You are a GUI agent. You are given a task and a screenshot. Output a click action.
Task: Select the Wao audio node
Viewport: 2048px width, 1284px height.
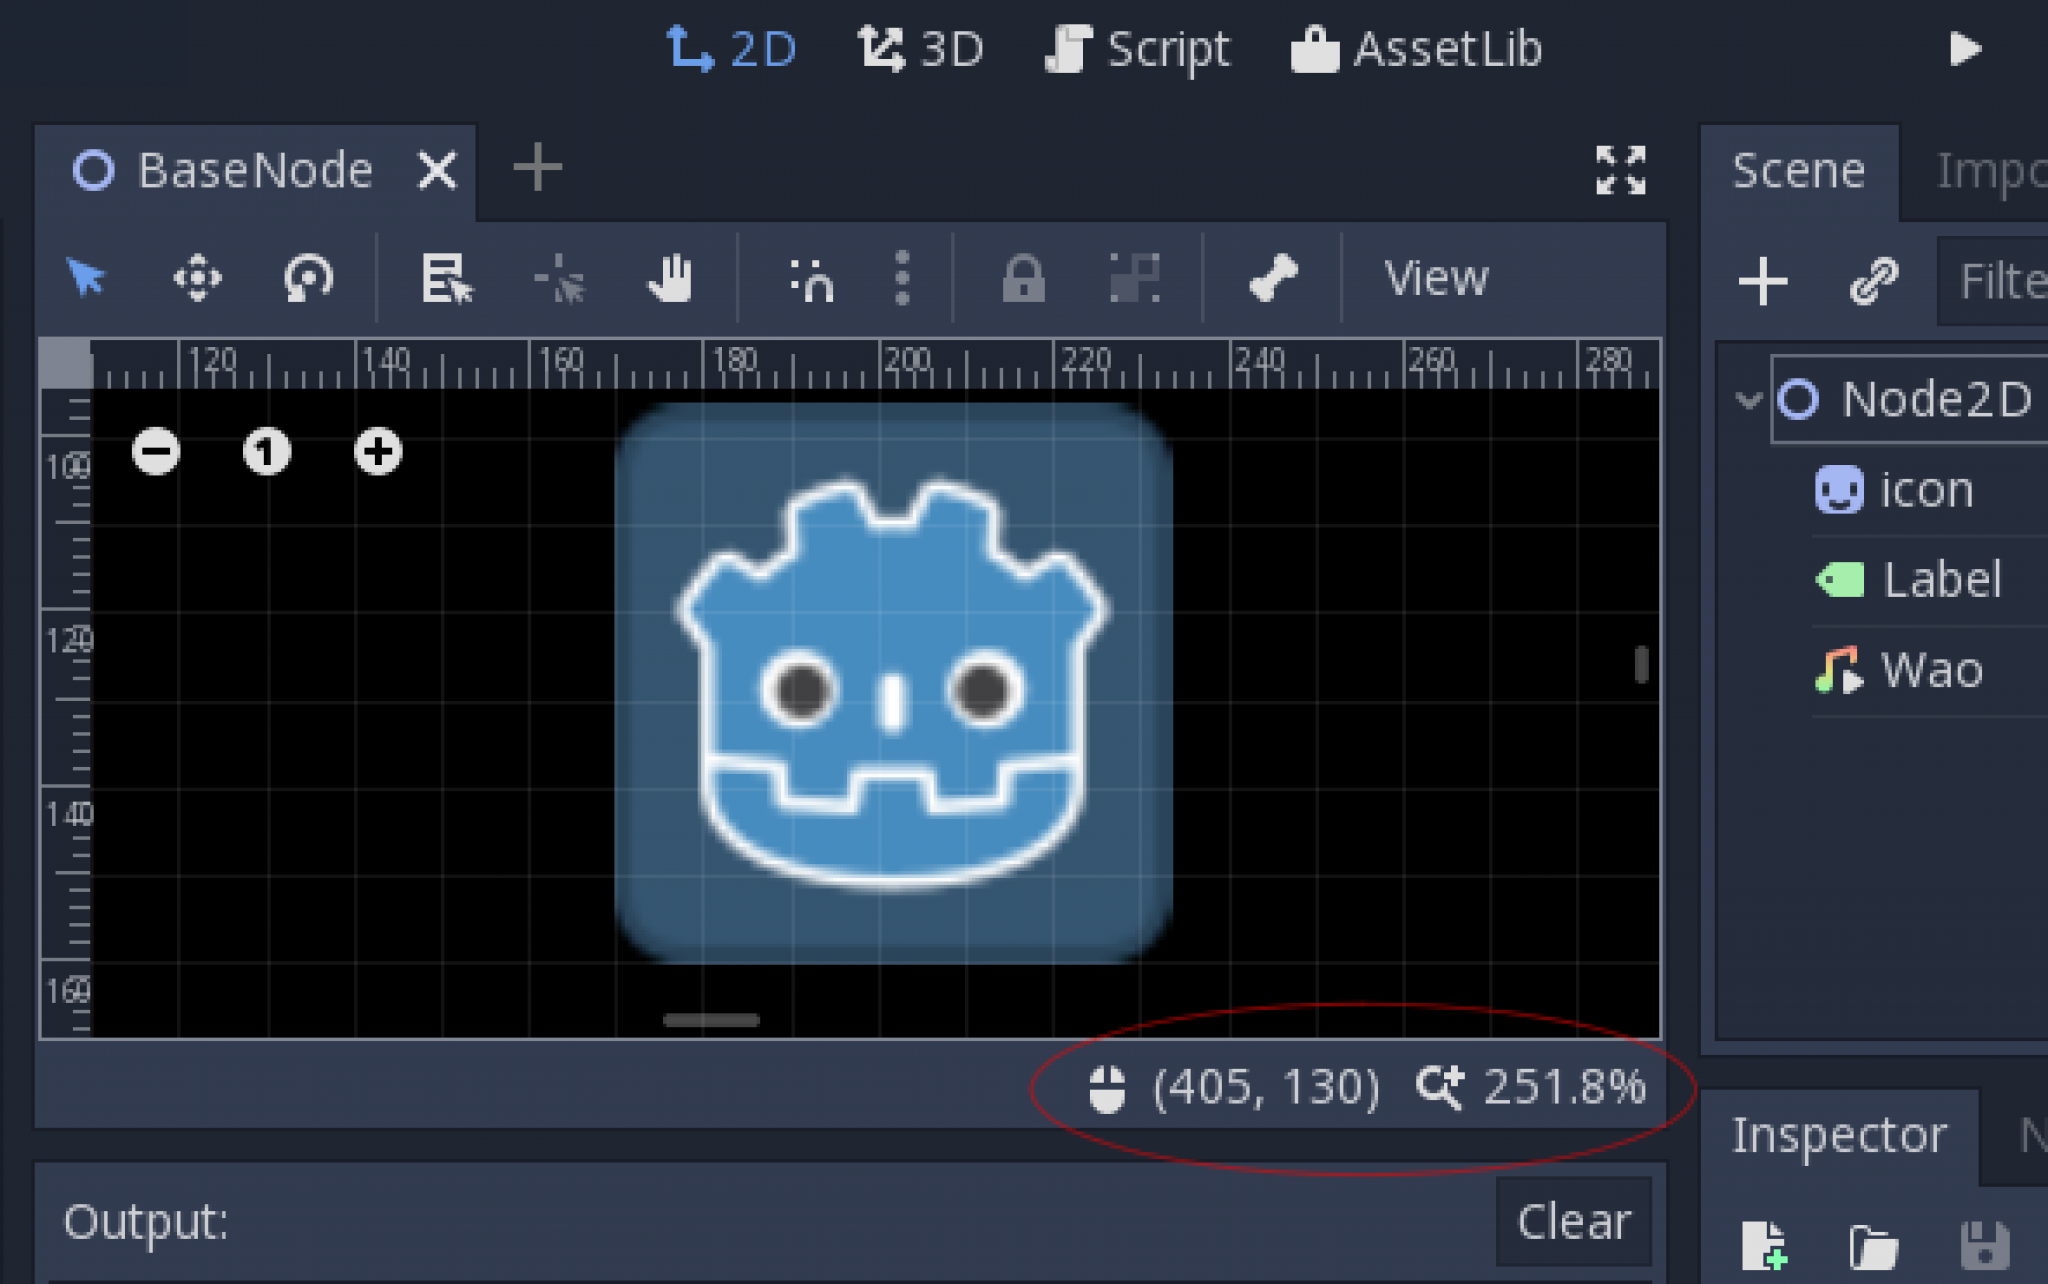(1930, 670)
